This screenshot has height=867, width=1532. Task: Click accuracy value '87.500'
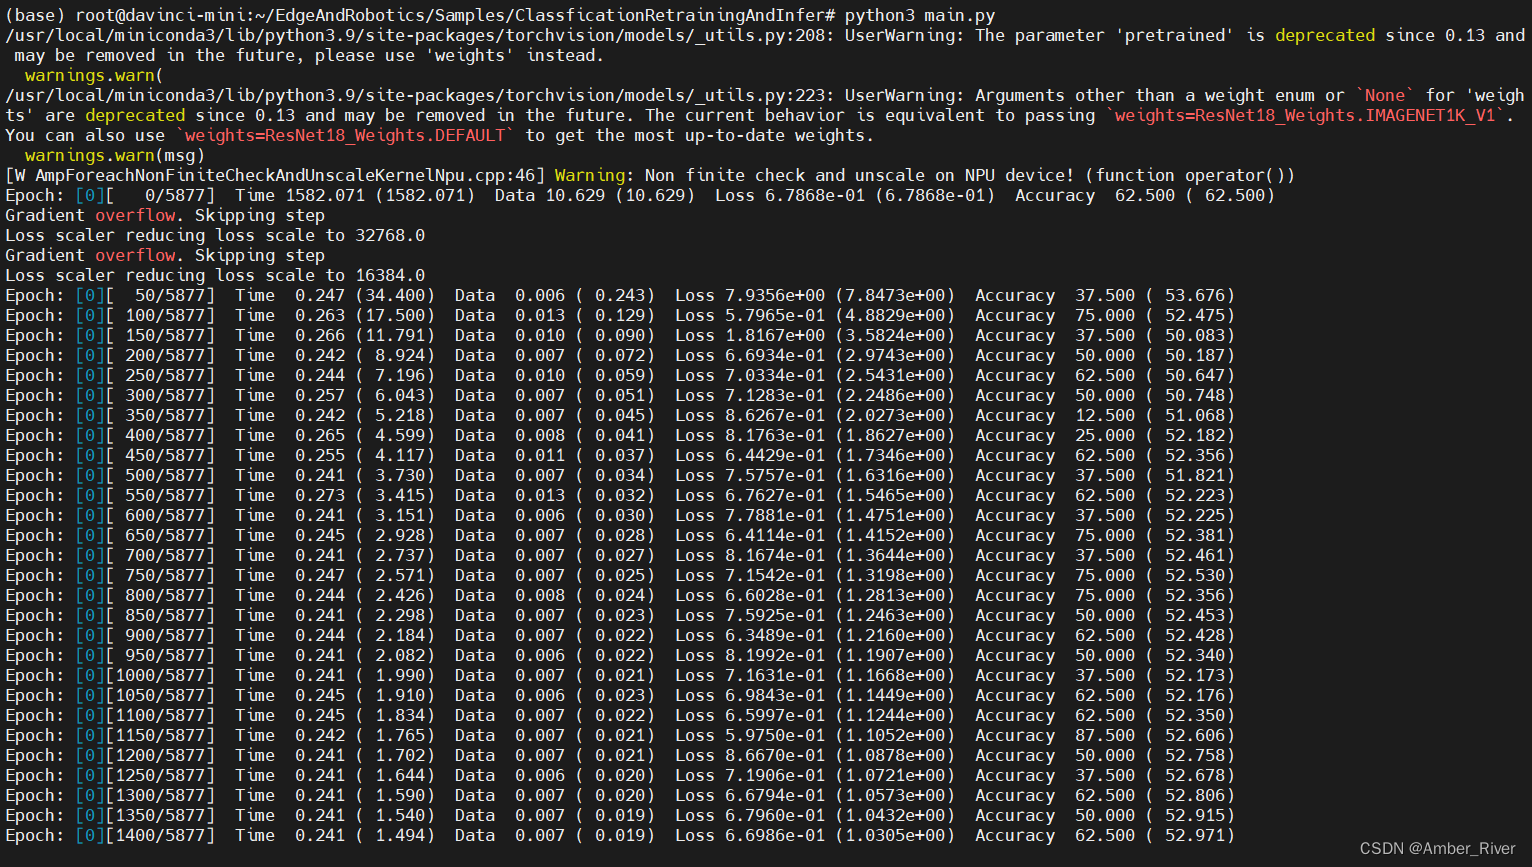[1105, 735]
